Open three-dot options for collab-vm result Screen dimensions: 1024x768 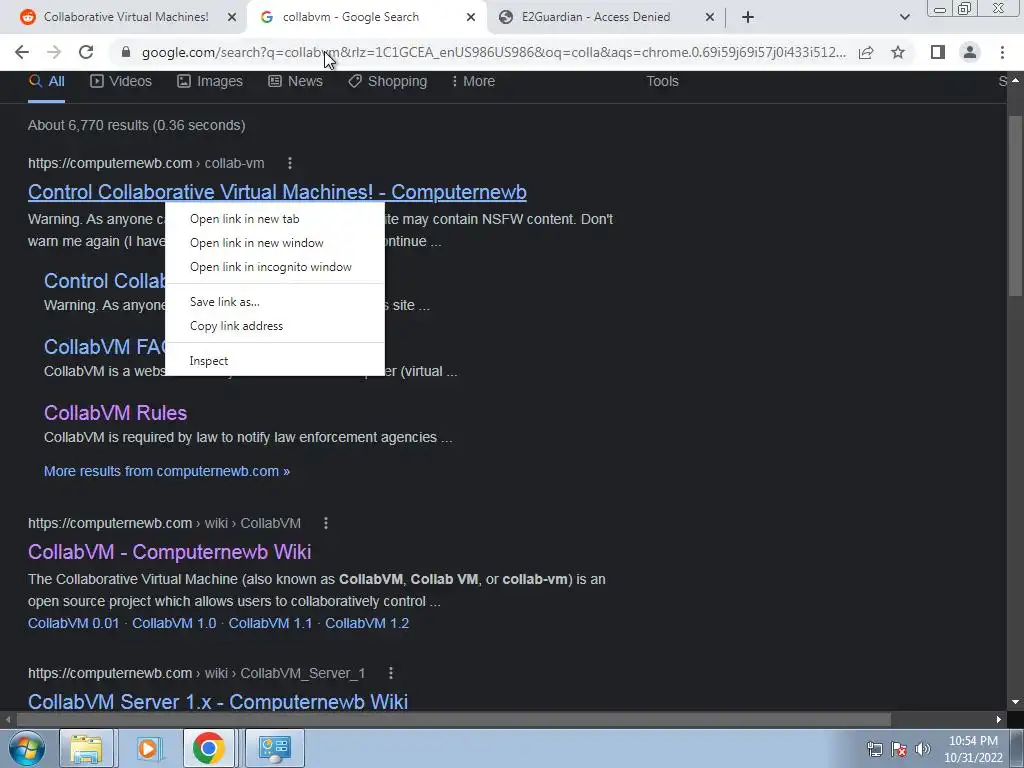pyautogui.click(x=290, y=163)
